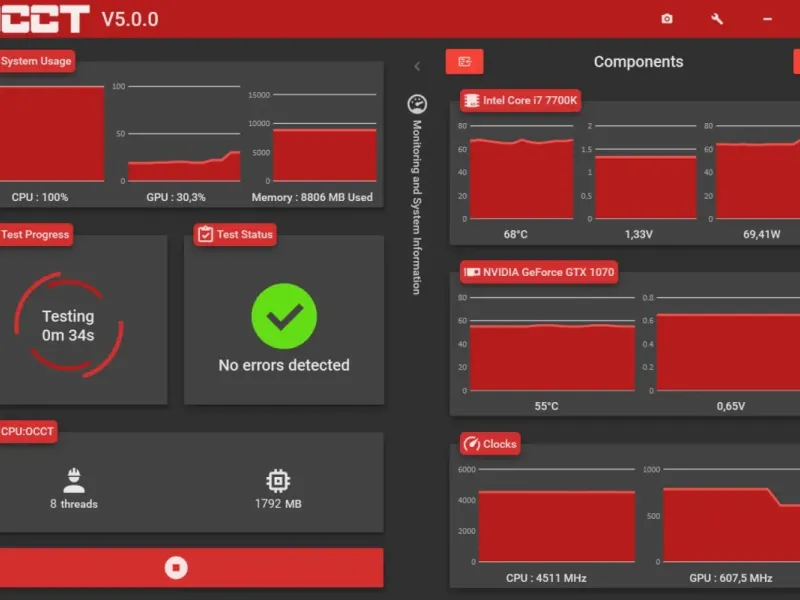Image resolution: width=800 pixels, height=600 pixels.
Task: Click the '1792 MB' value
Action: (278, 504)
